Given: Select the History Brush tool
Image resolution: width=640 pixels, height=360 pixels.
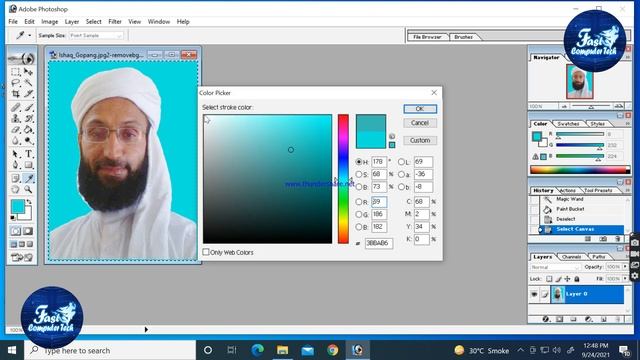Looking at the screenshot, I should [x=28, y=118].
